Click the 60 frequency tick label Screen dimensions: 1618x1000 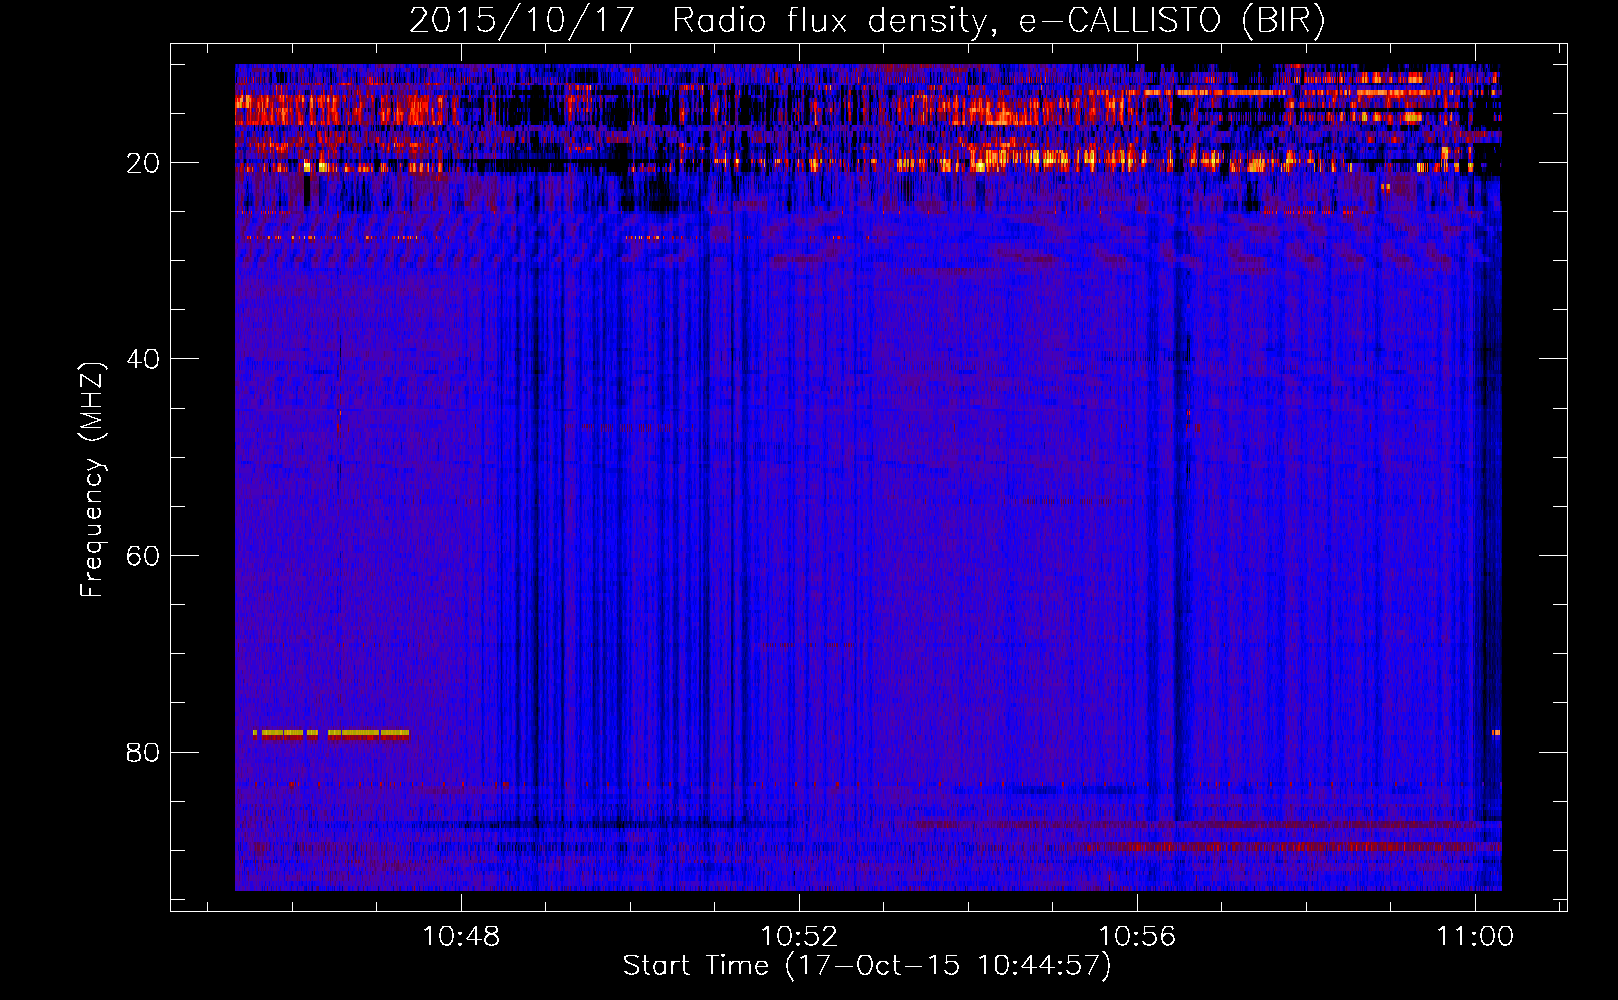point(143,556)
